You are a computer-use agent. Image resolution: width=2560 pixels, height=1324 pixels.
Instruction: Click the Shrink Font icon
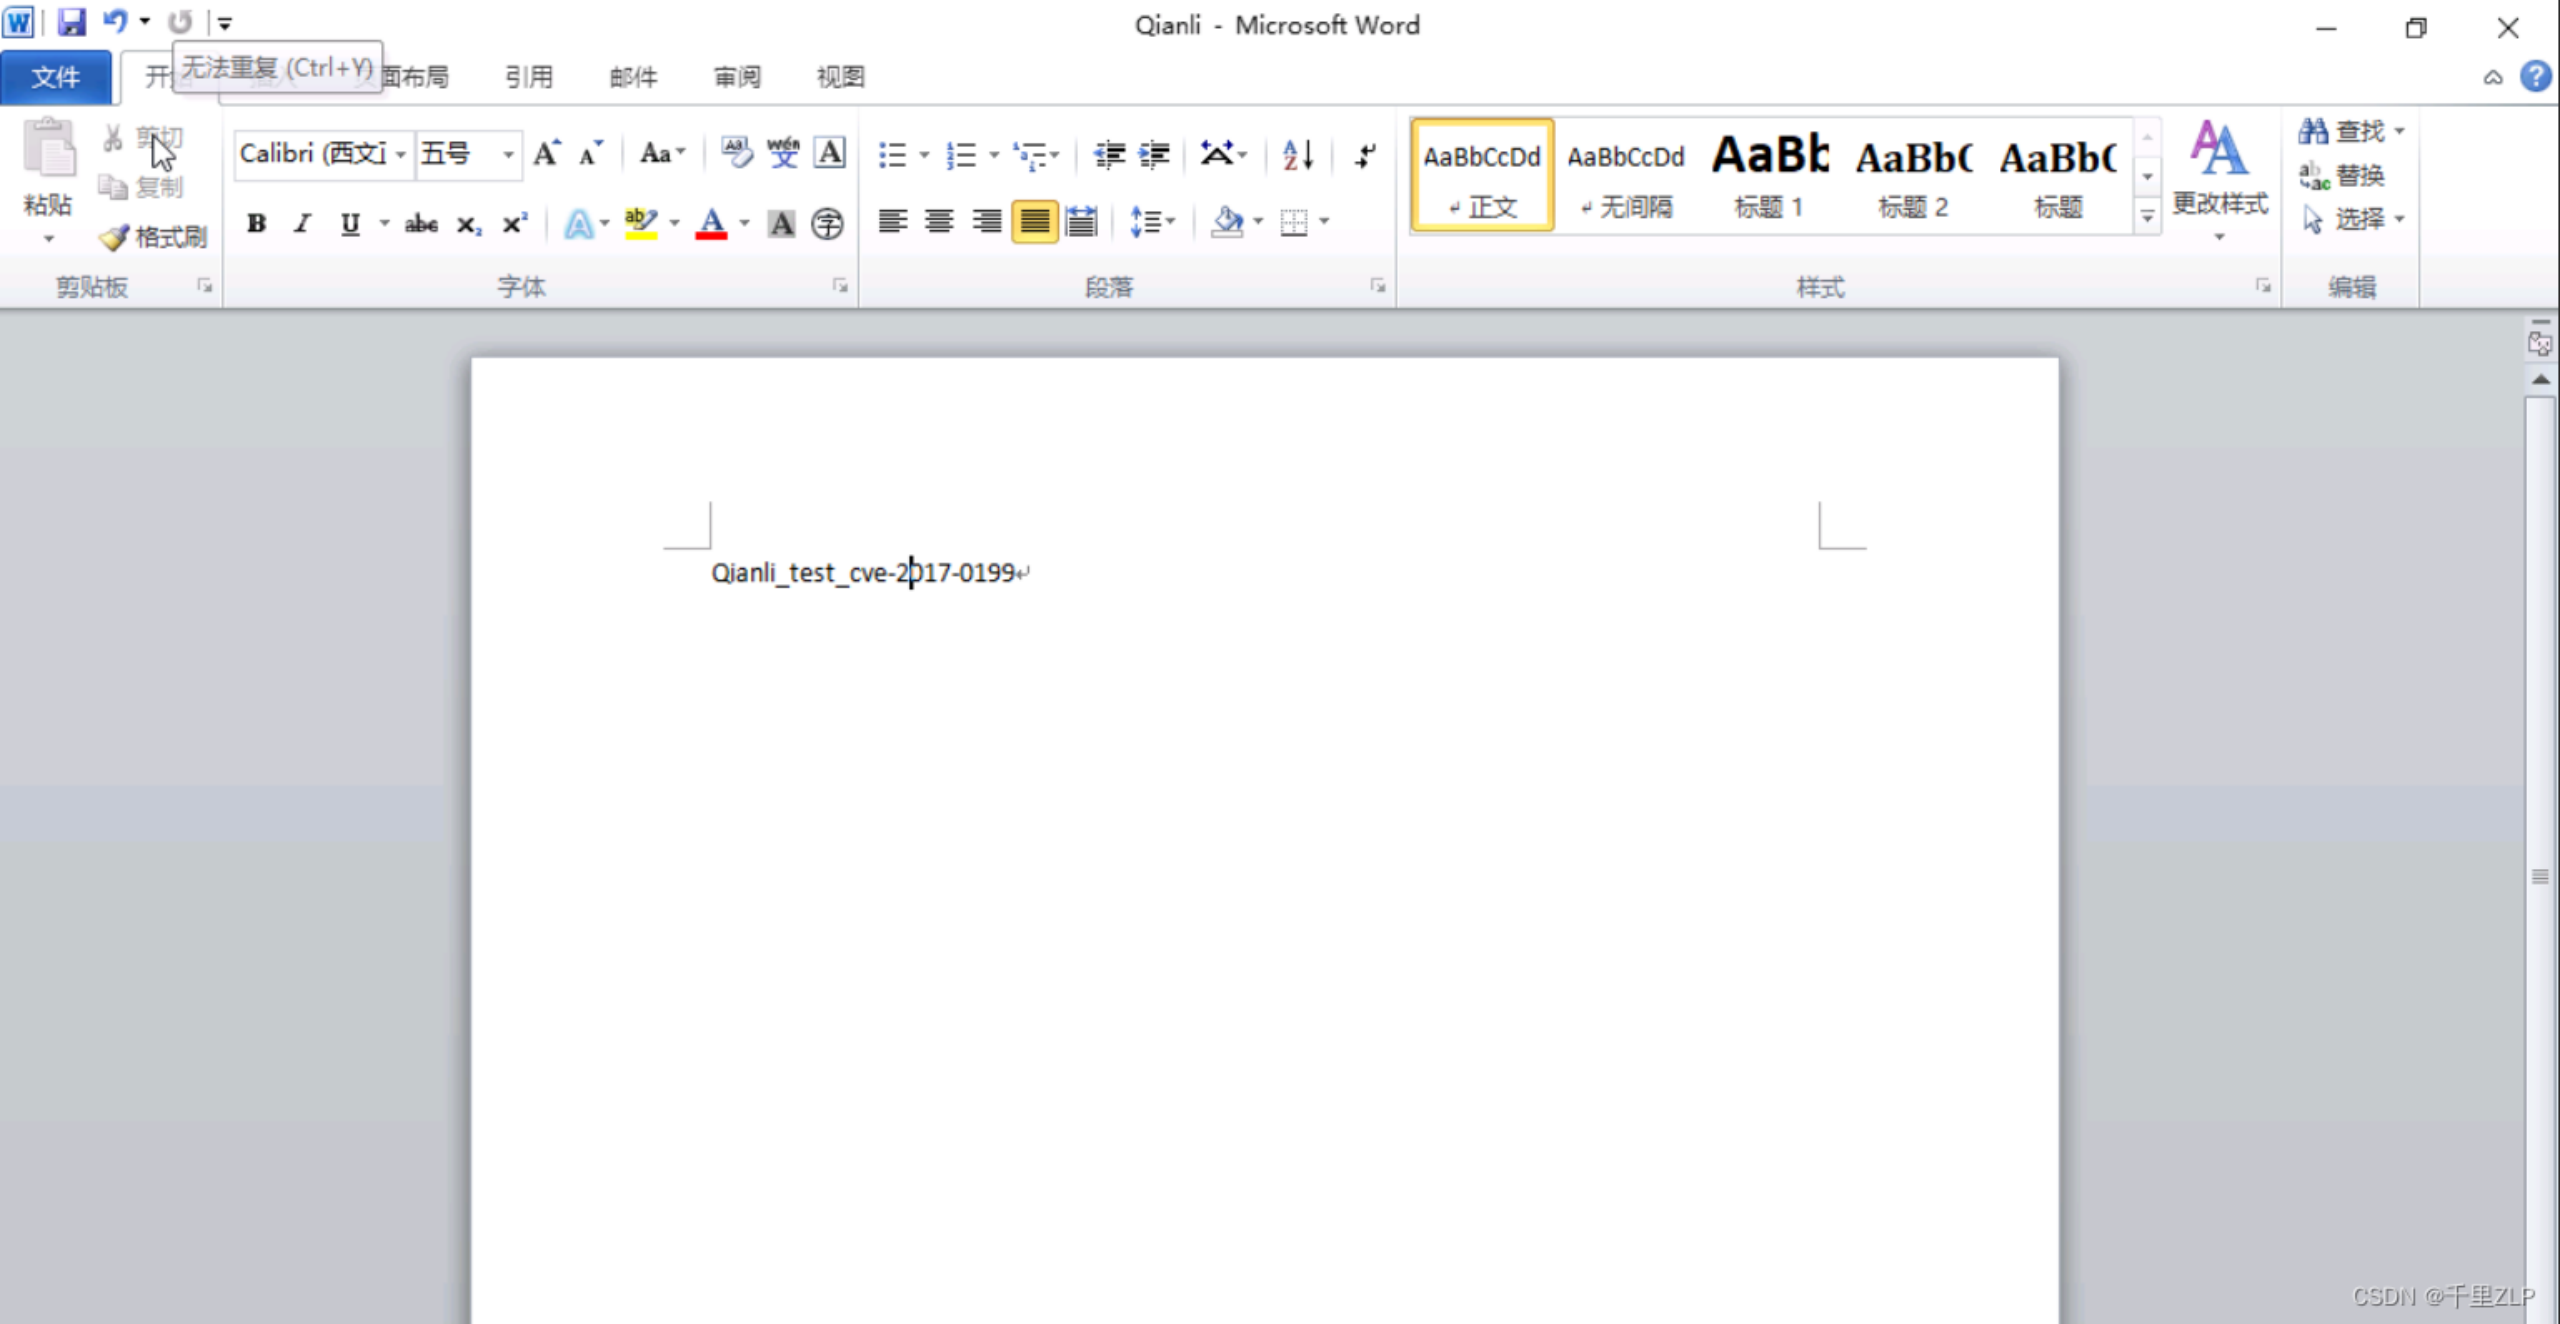tap(591, 153)
